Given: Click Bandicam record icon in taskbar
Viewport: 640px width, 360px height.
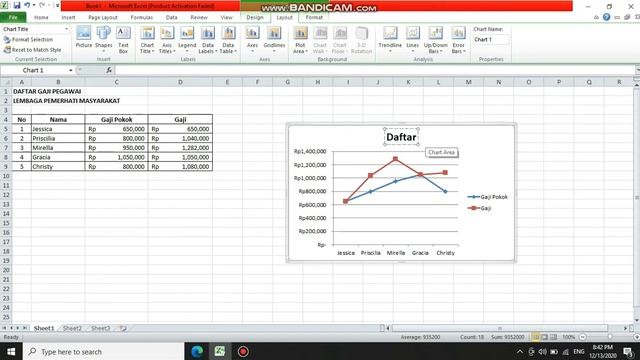Looking at the screenshot, I should [x=243, y=351].
